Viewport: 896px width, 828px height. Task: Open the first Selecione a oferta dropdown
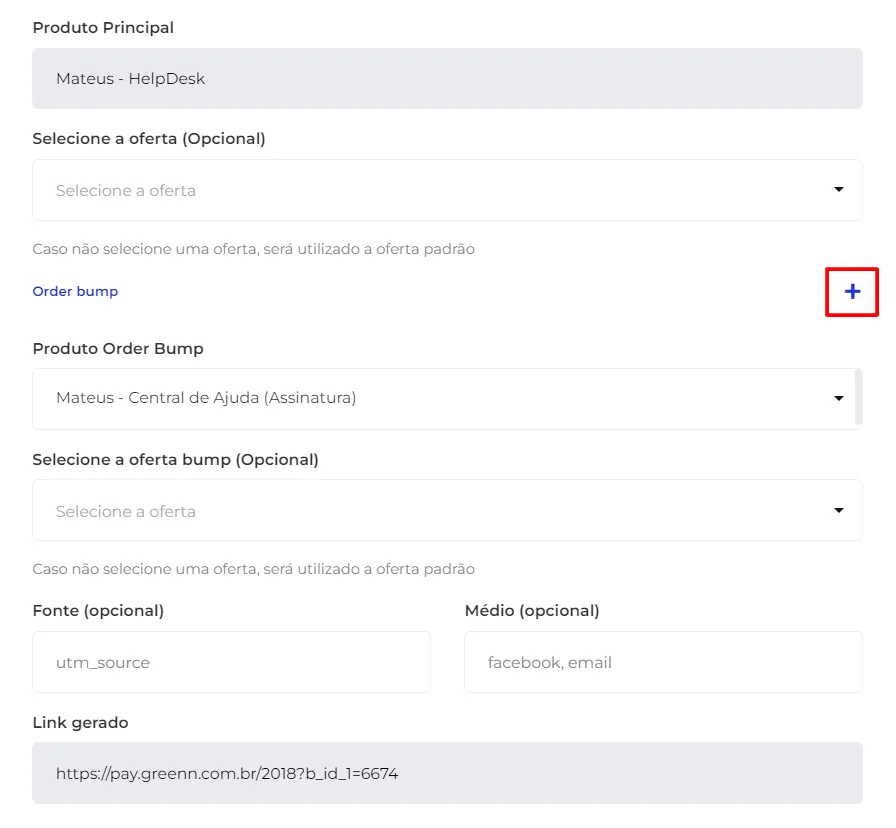(447, 190)
